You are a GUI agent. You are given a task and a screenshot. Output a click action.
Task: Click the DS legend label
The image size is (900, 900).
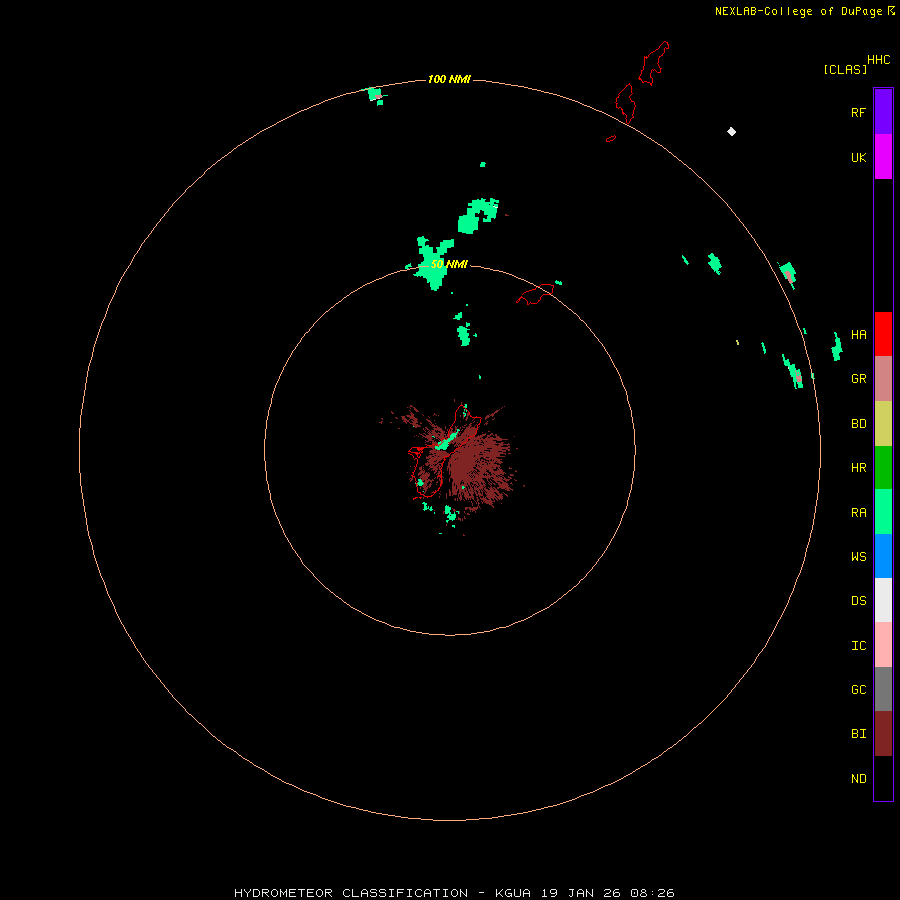pyautogui.click(x=859, y=600)
